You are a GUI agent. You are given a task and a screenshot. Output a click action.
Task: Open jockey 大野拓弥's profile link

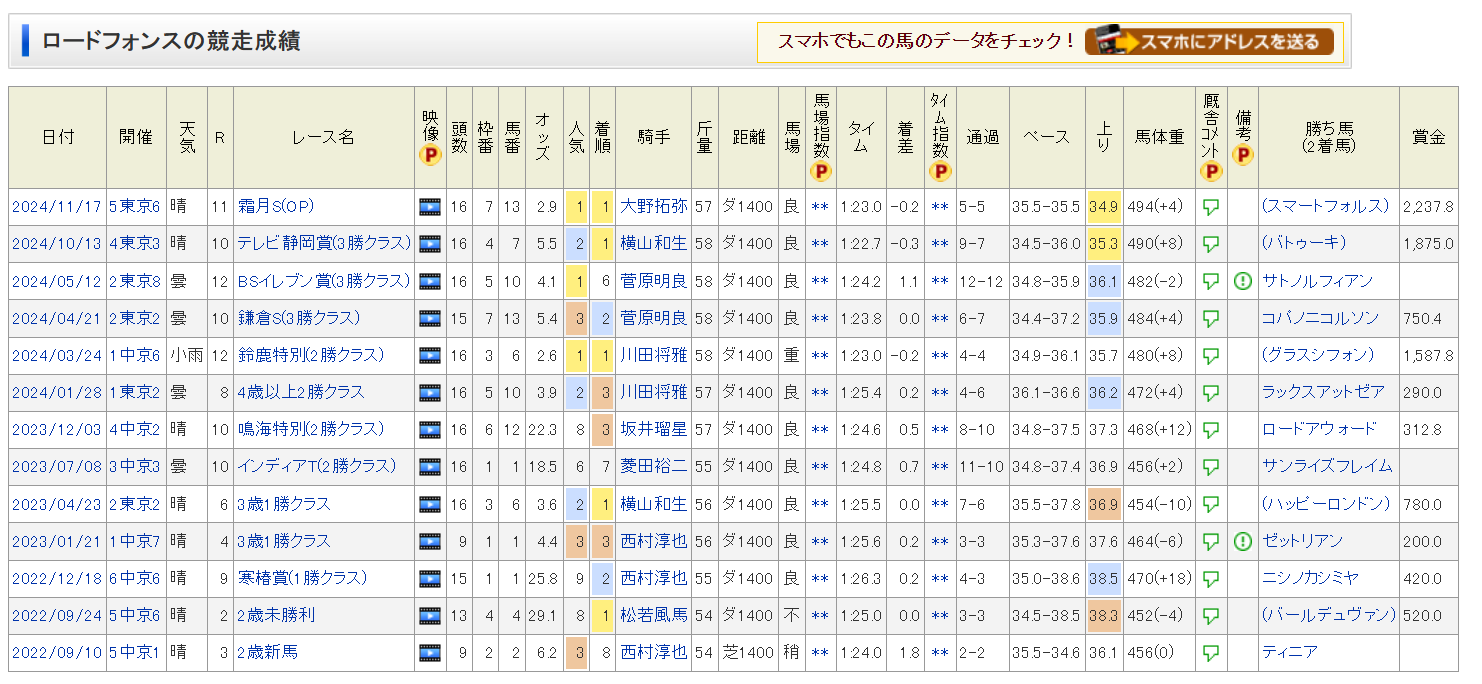pos(653,207)
